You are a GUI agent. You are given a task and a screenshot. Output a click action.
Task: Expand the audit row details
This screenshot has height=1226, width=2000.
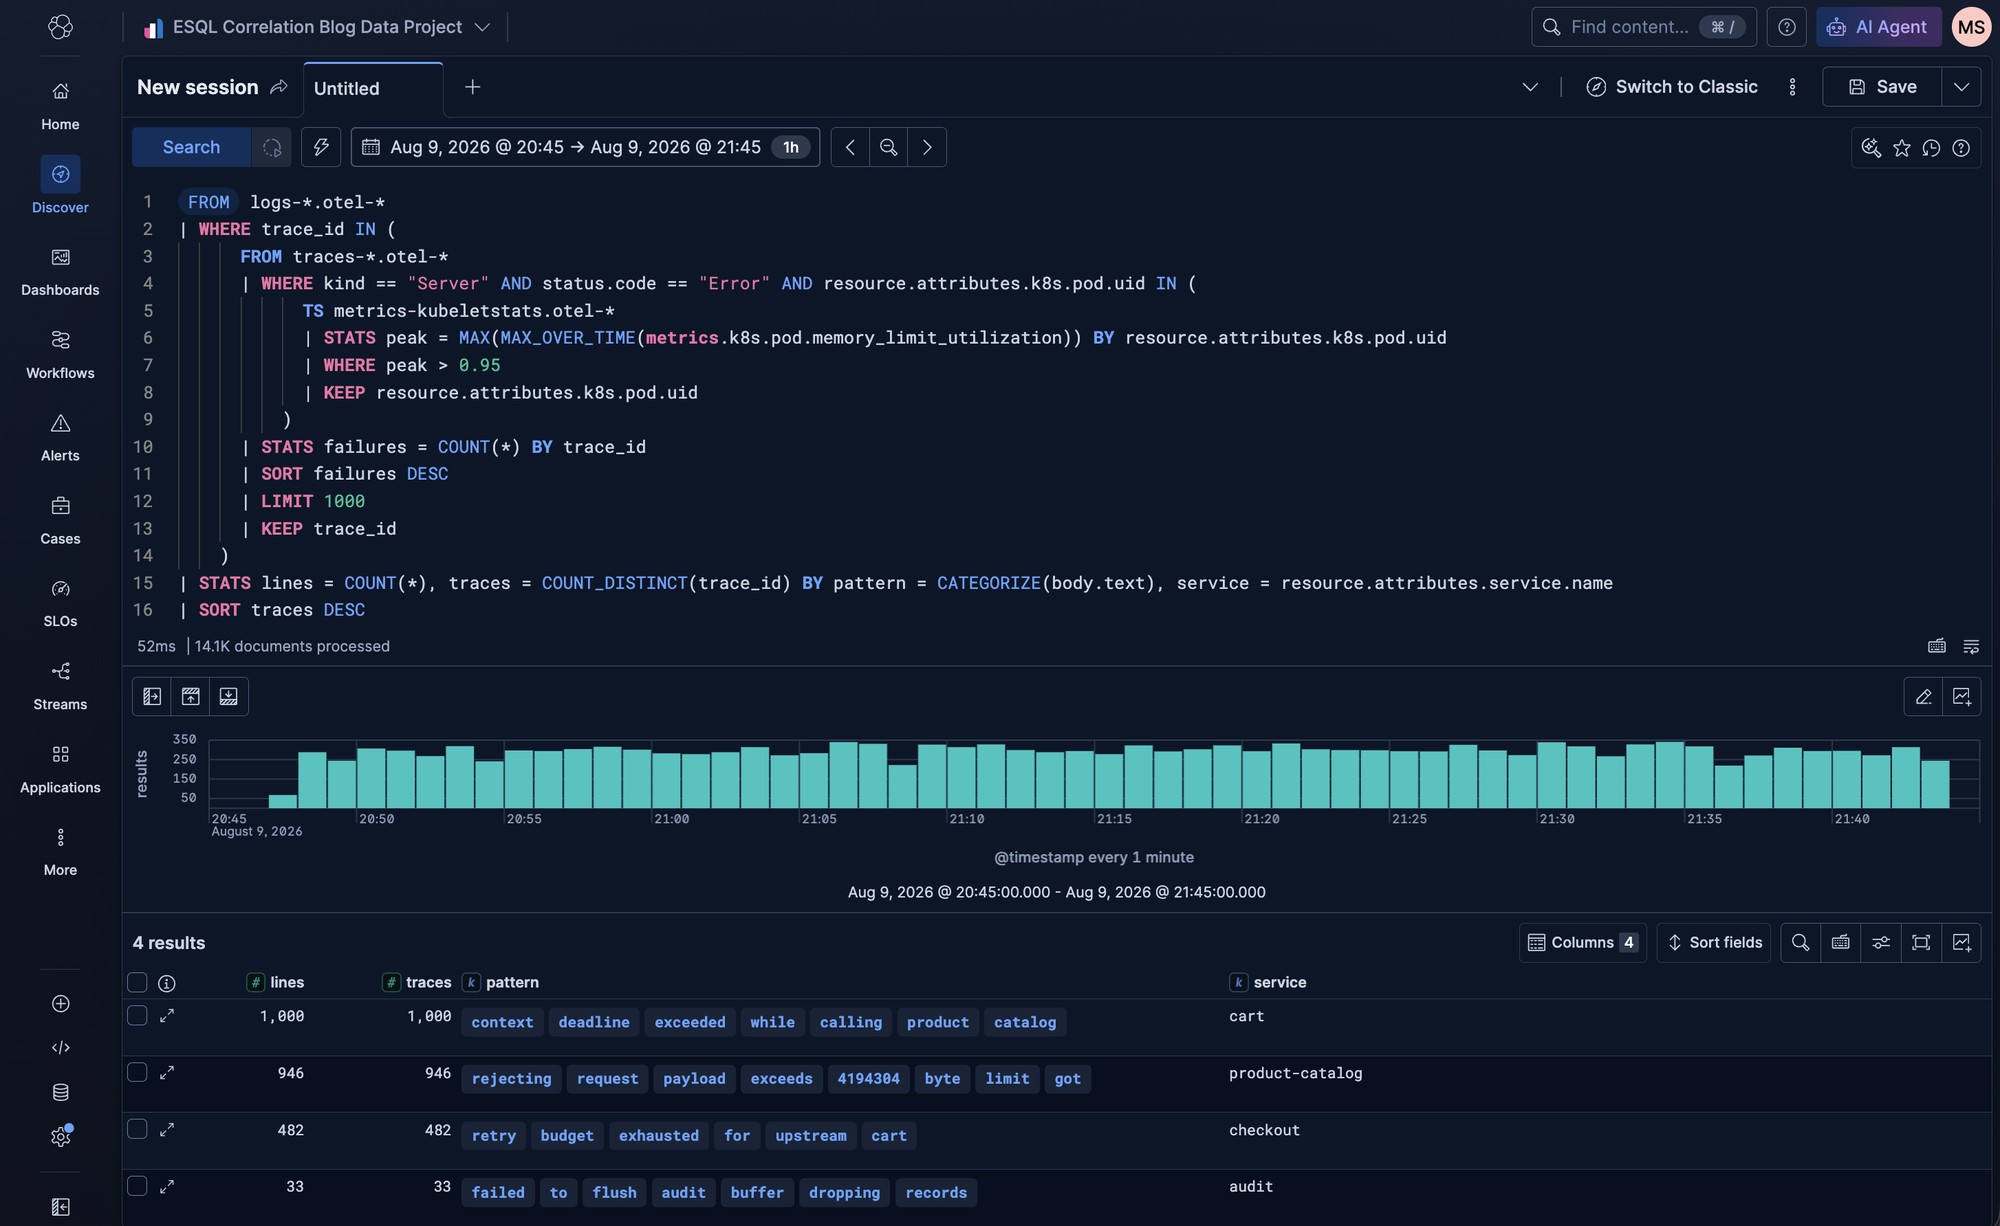(x=167, y=1186)
